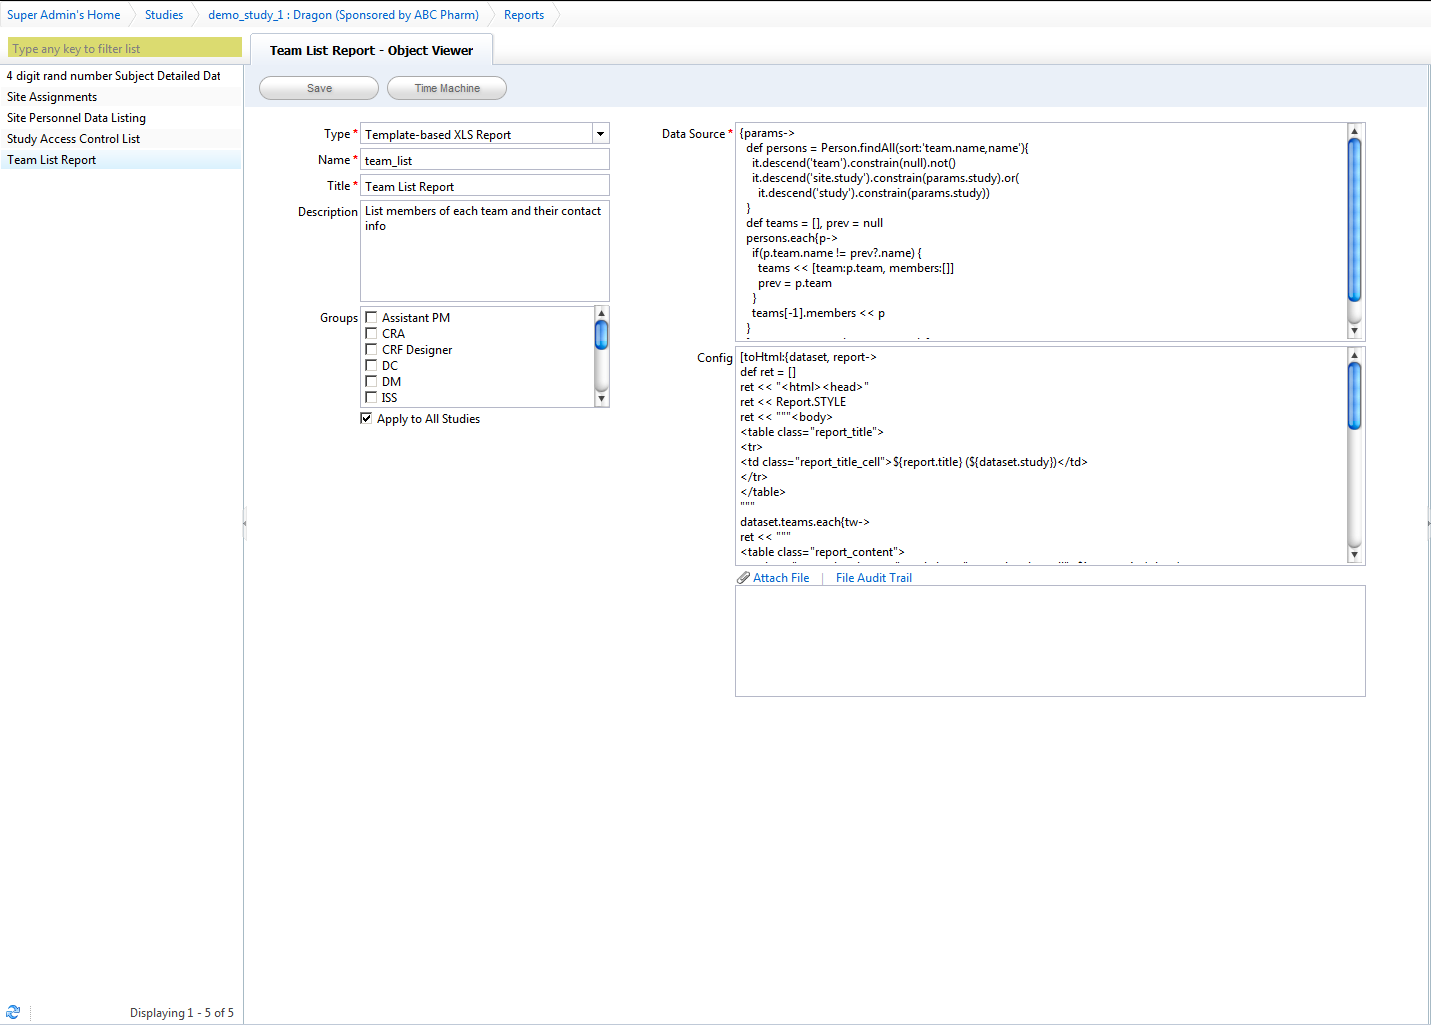Click into the Description text area

(485, 251)
